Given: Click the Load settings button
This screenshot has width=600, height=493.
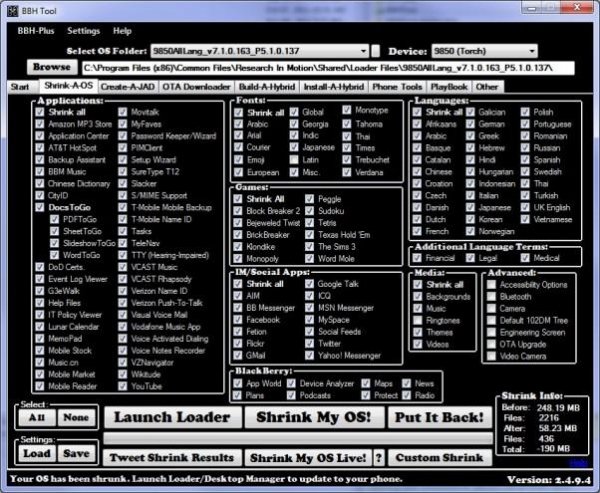Looking at the screenshot, I should pos(37,454).
